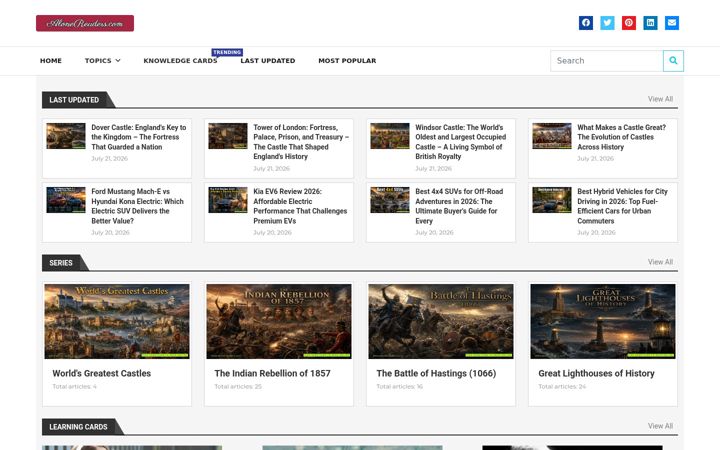Open Great Lighthouses of History series image
720x450 pixels.
pos(603,321)
